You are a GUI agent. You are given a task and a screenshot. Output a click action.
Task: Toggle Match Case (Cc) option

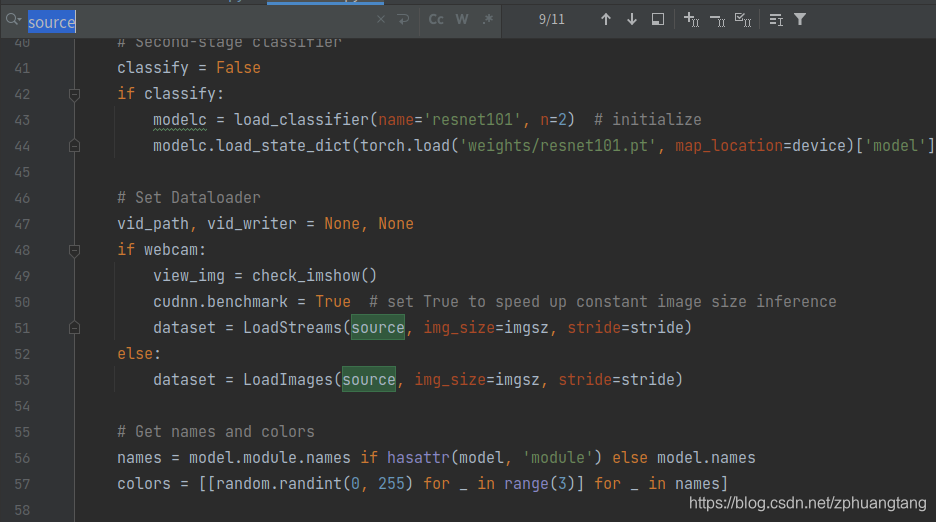436,20
